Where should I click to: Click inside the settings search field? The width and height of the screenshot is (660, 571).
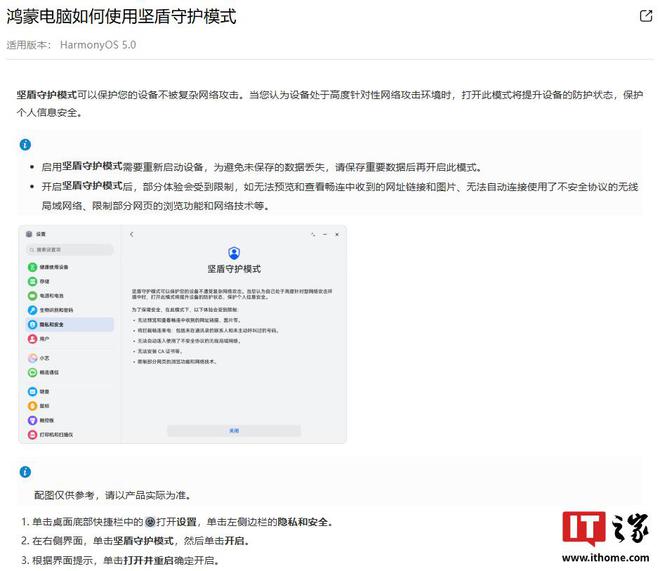(70, 250)
